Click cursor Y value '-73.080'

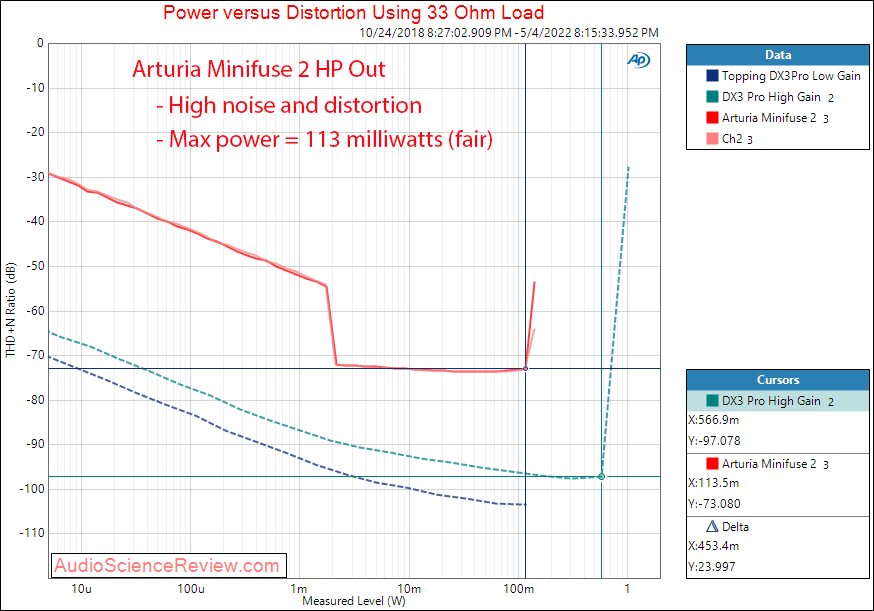pyautogui.click(x=715, y=504)
